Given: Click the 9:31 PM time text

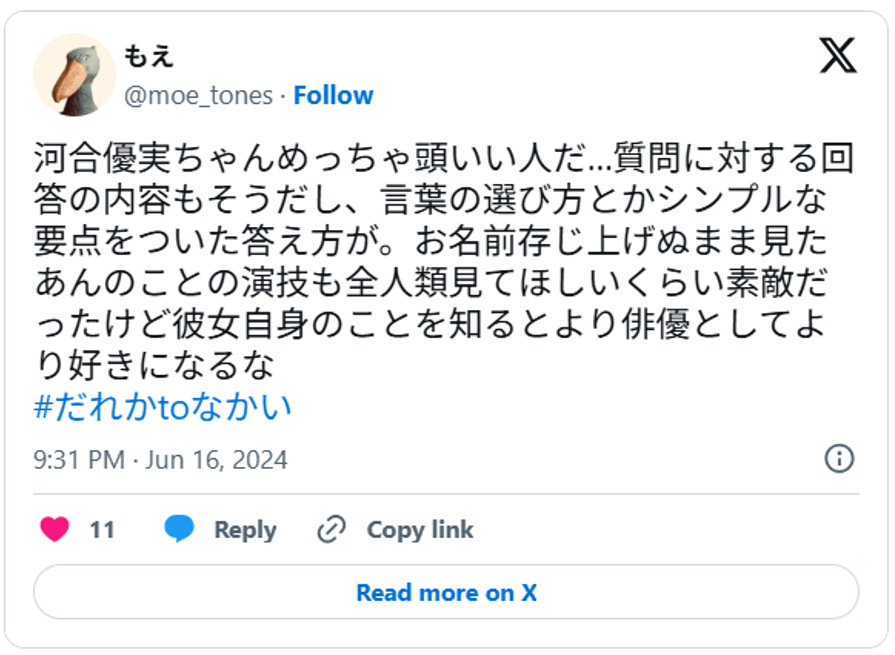Looking at the screenshot, I should pos(79,460).
